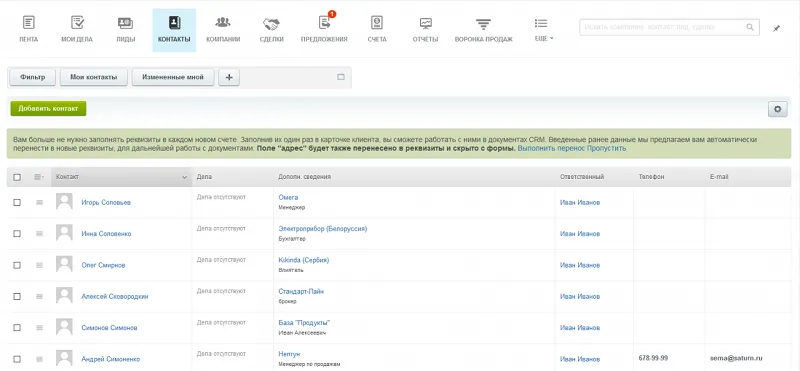Select the Измененные мной filter tab
Image resolution: width=800 pixels, height=371 pixels.
pos(173,77)
